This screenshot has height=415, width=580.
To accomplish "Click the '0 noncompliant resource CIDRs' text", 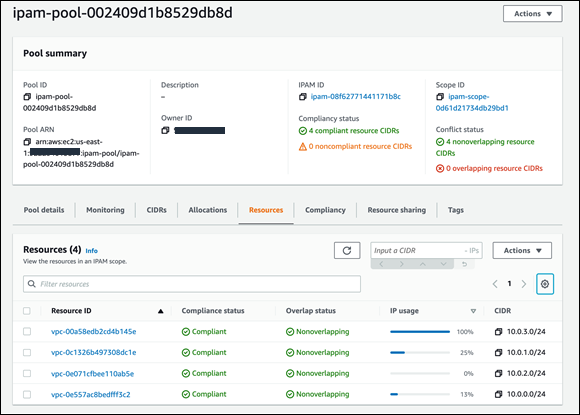I will click(360, 147).
